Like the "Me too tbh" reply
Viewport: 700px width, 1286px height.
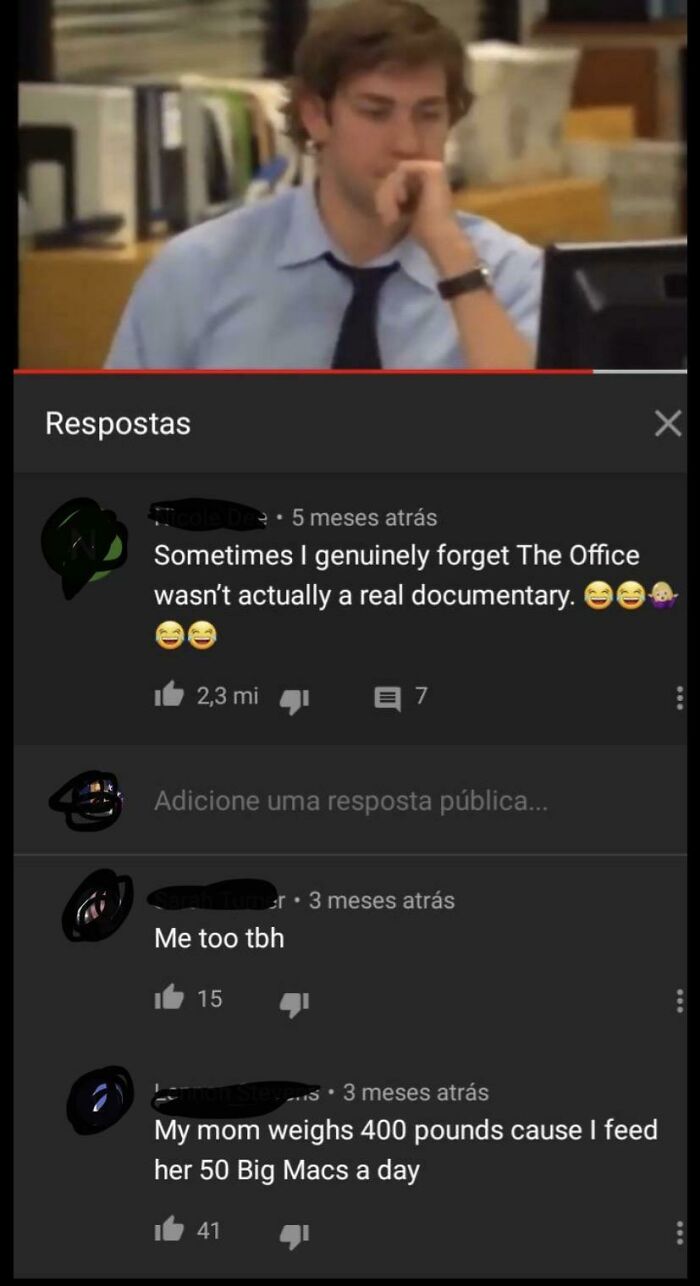pos(168,998)
